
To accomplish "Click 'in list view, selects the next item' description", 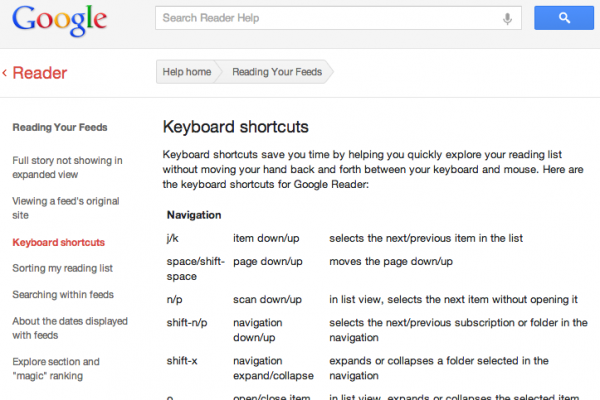I will pos(453,299).
